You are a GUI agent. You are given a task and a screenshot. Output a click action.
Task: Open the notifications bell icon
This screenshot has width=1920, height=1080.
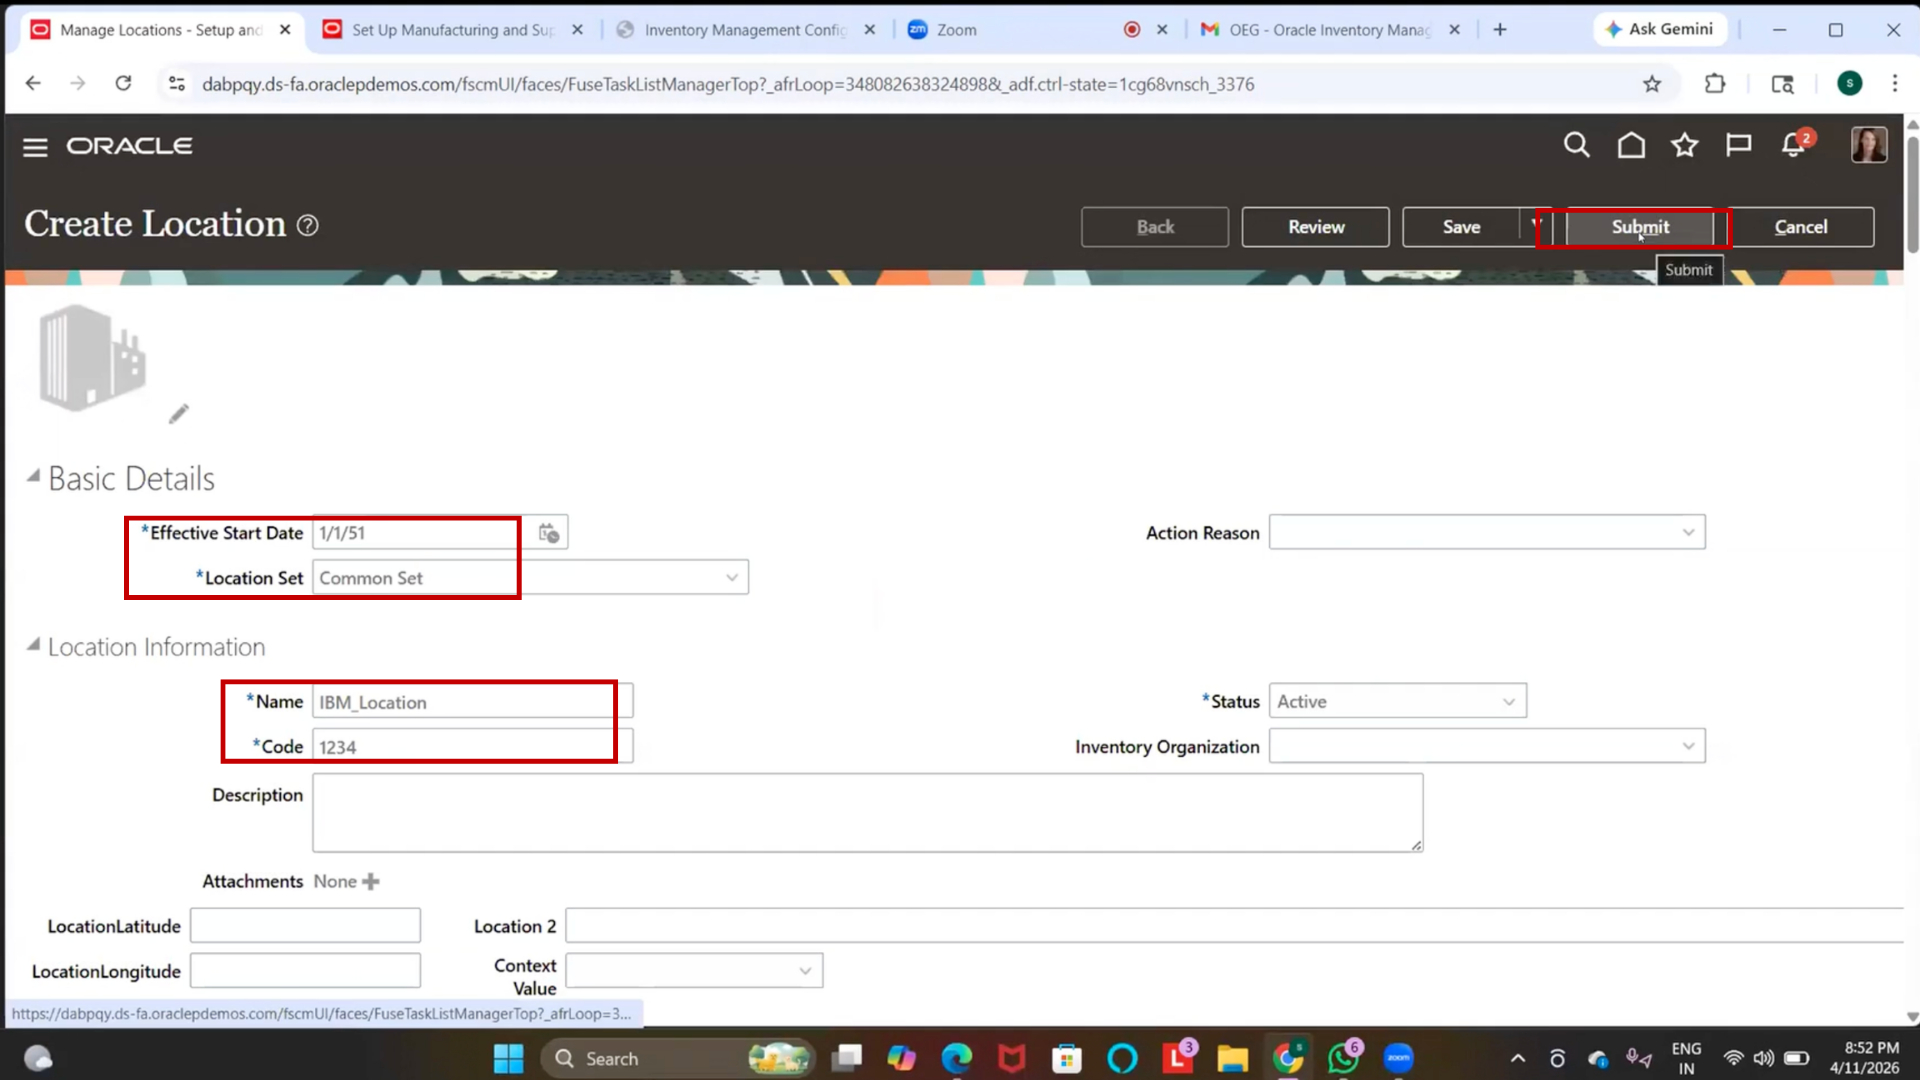pos(1795,145)
